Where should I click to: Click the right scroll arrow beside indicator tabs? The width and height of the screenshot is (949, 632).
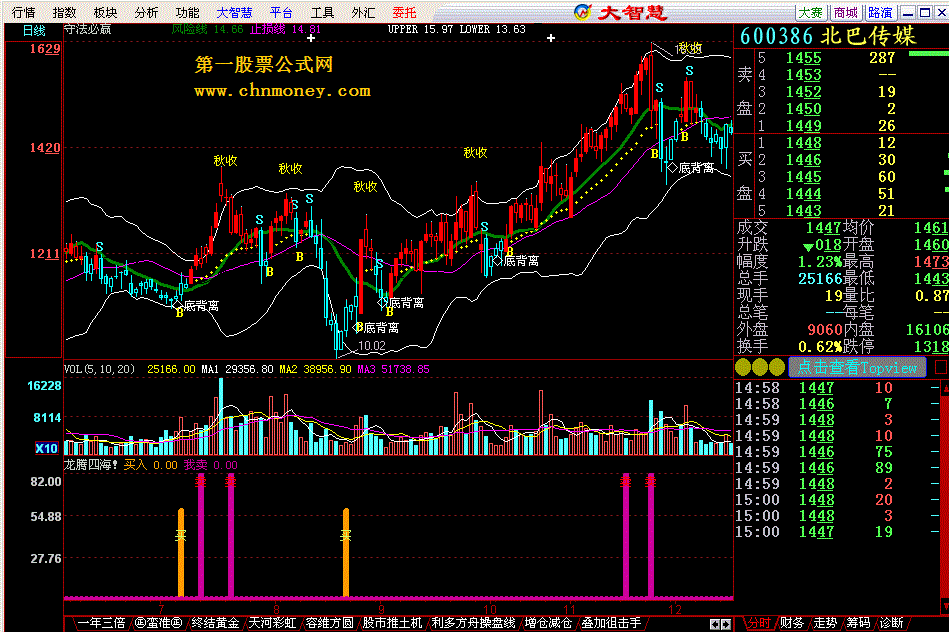tap(726, 624)
